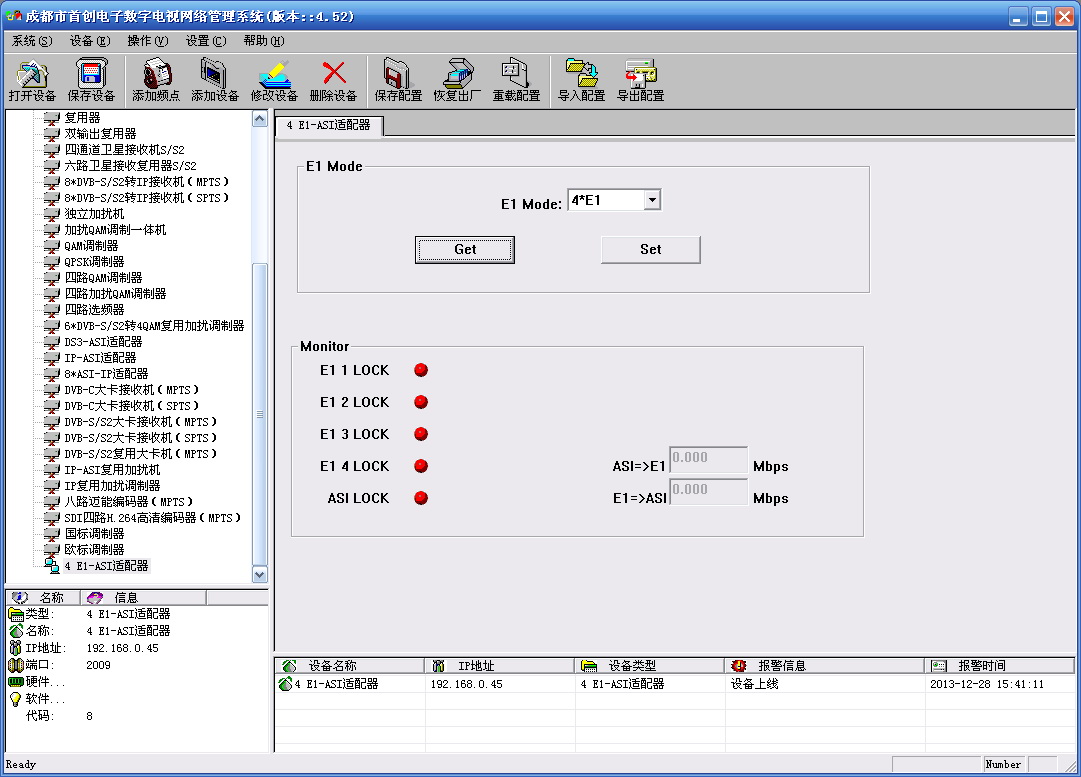Click the 设备名称 column header
Viewport: 1081px width, 777px height.
pyautogui.click(x=350, y=666)
